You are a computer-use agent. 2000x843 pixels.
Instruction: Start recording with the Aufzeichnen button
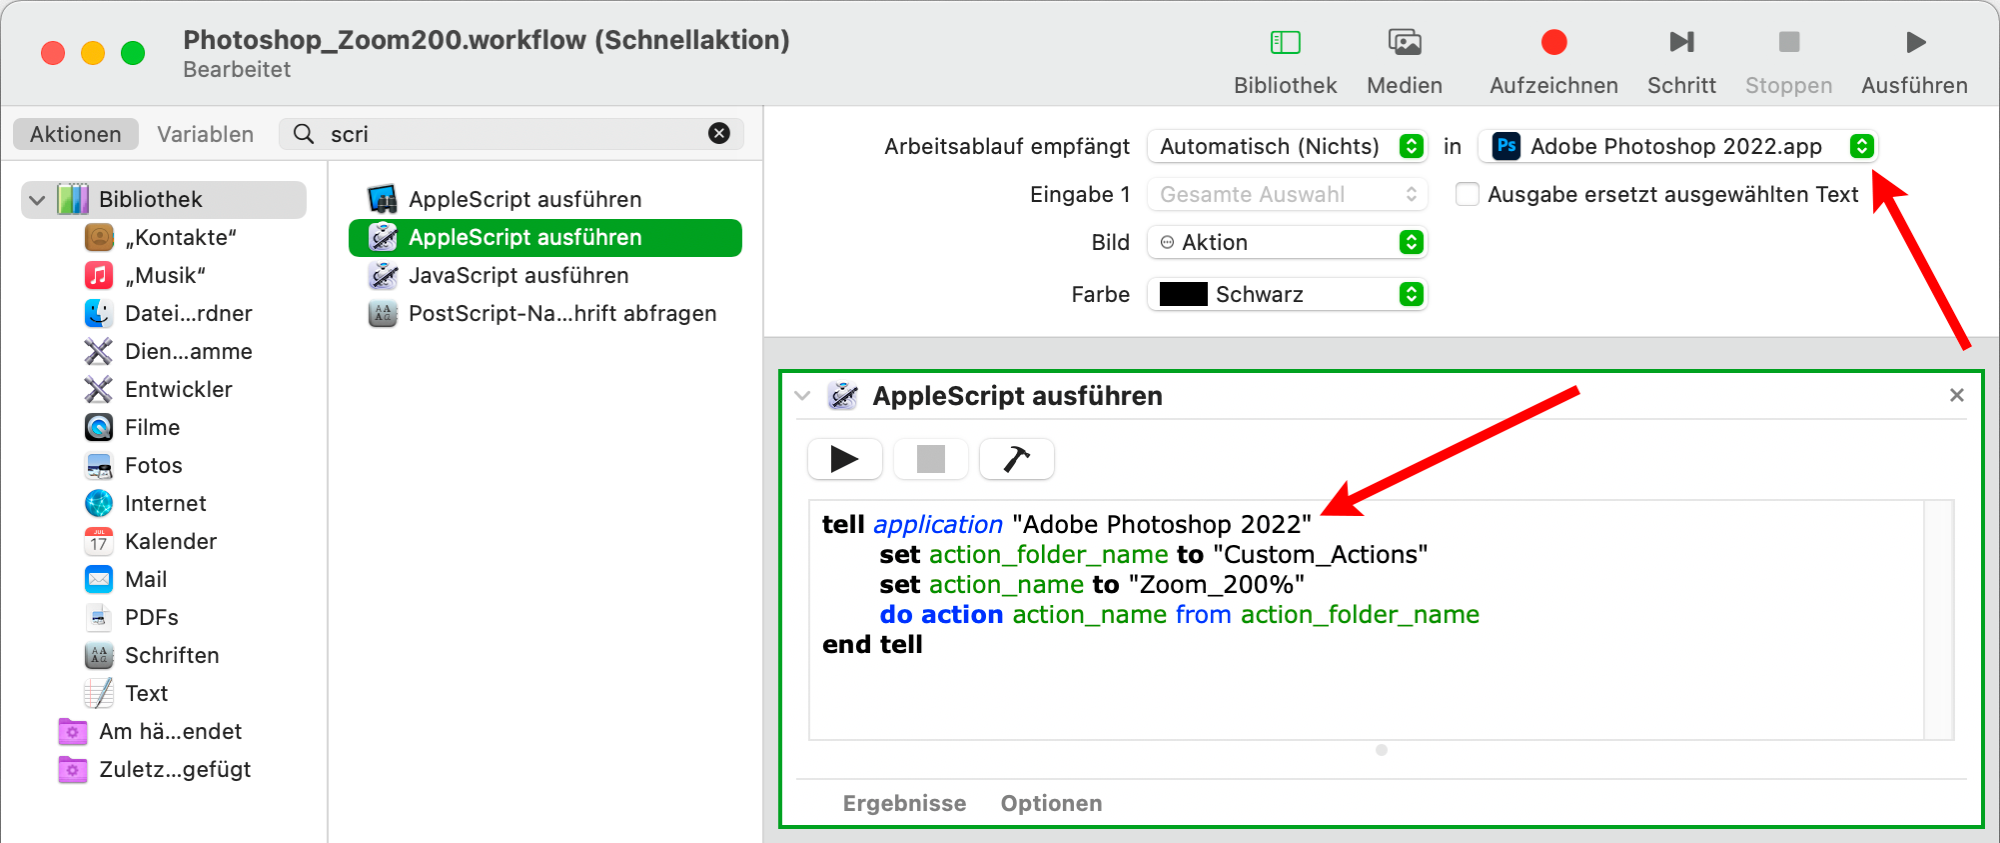pos(1553,43)
